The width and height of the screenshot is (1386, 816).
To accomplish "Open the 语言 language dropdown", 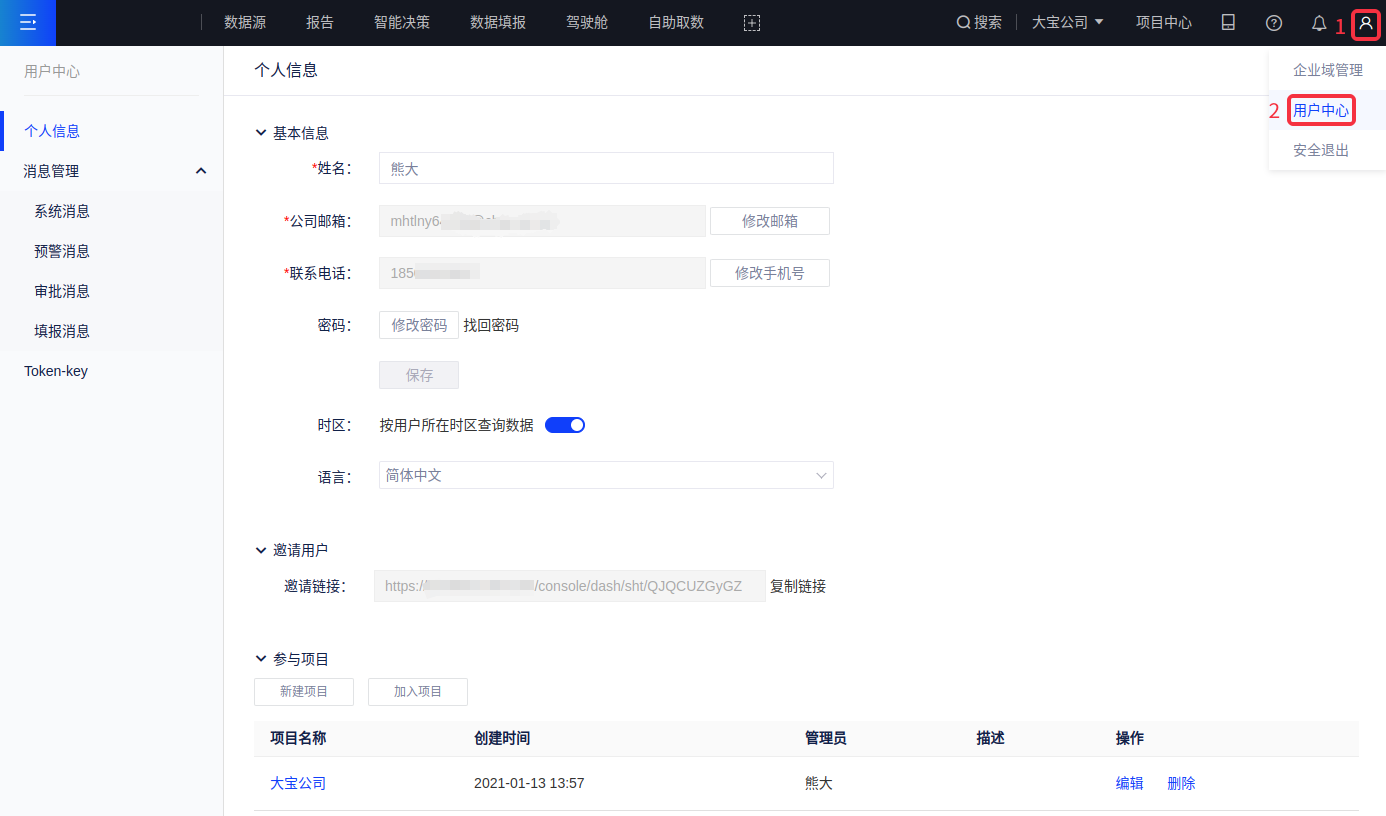I will pos(606,475).
